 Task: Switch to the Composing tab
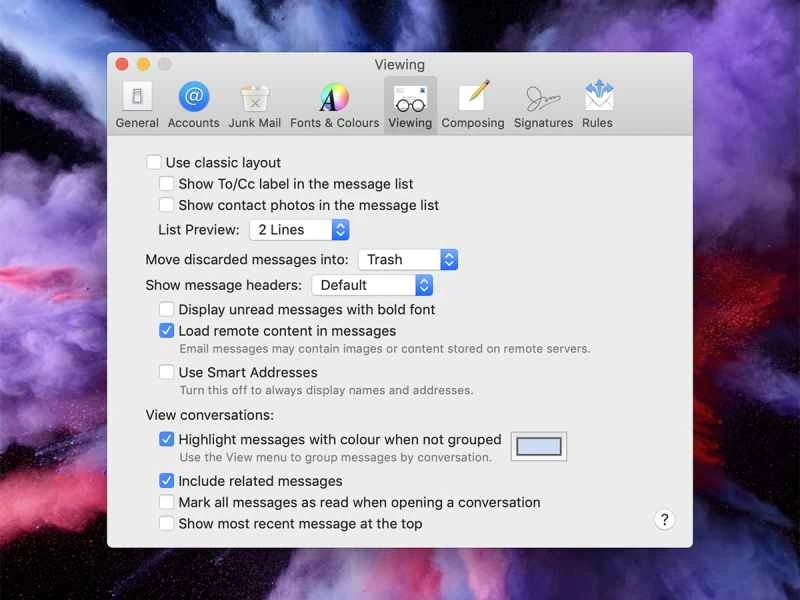coord(473,100)
